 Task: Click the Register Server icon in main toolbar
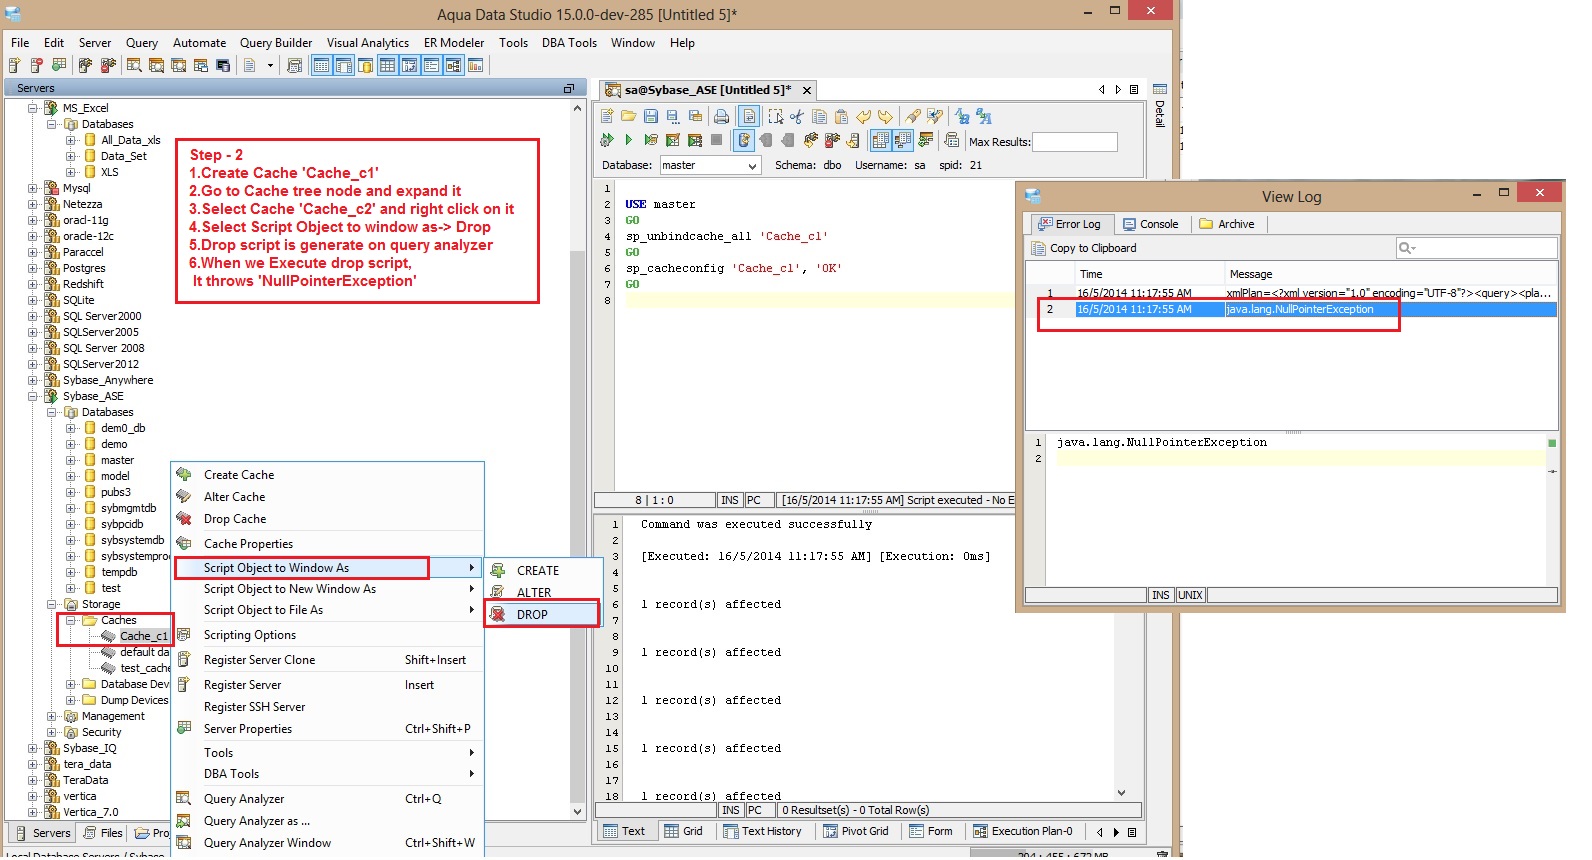(x=14, y=65)
